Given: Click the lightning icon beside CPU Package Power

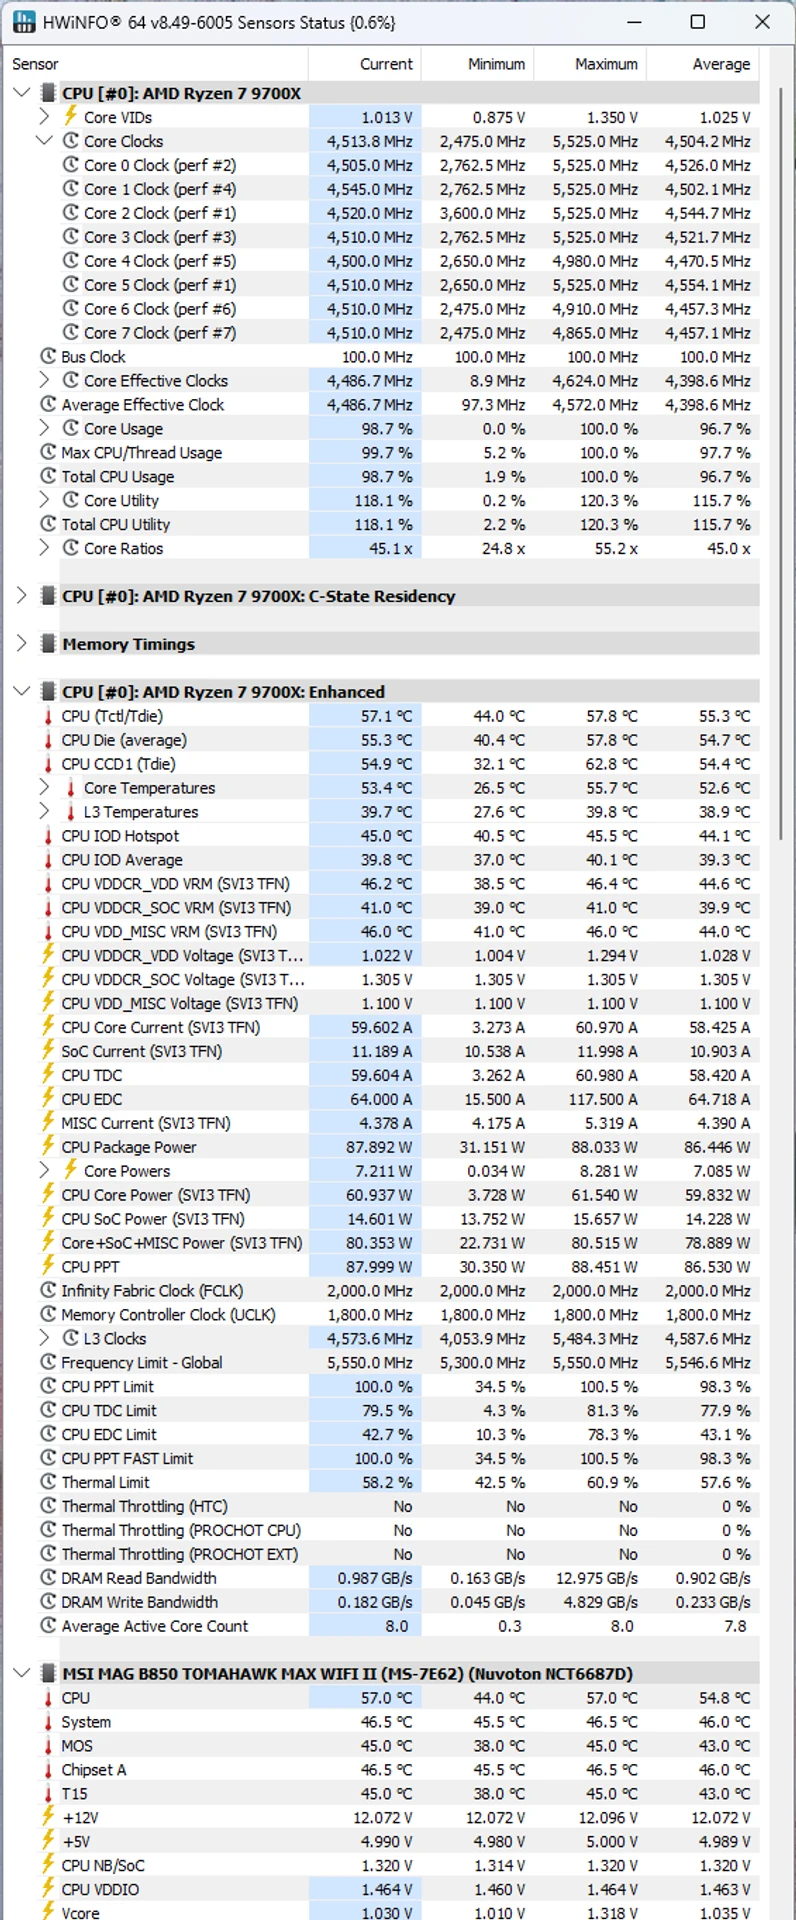Looking at the screenshot, I should [x=48, y=1147].
